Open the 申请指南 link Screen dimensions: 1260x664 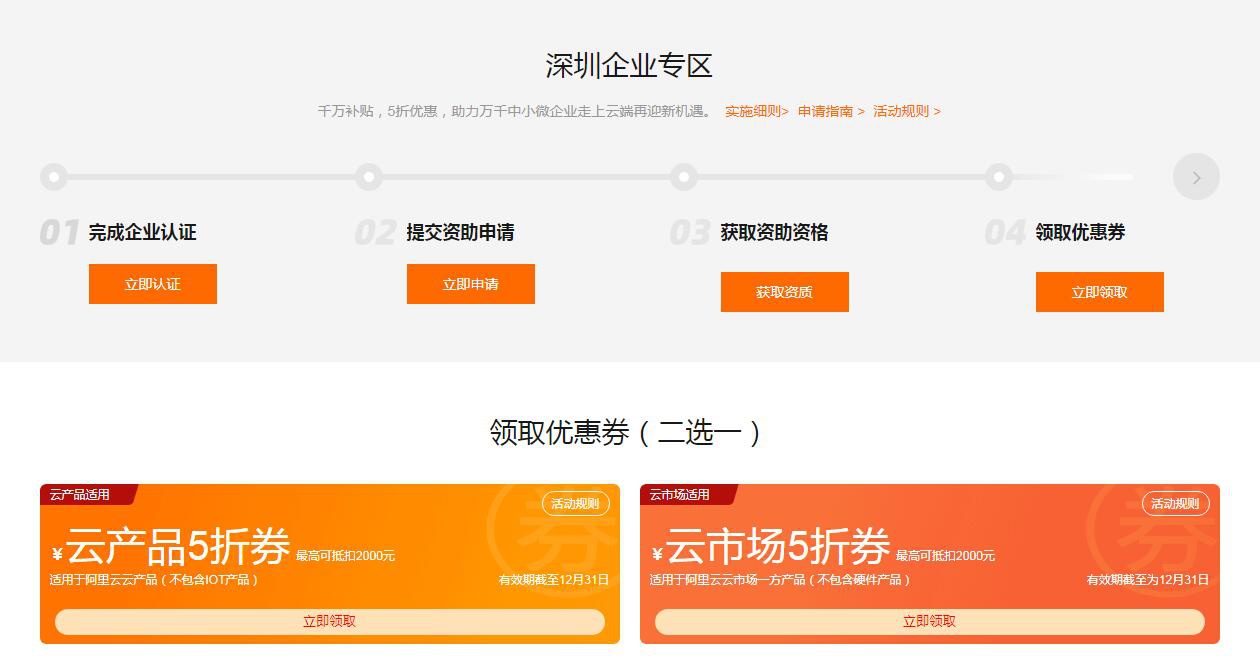click(x=831, y=111)
